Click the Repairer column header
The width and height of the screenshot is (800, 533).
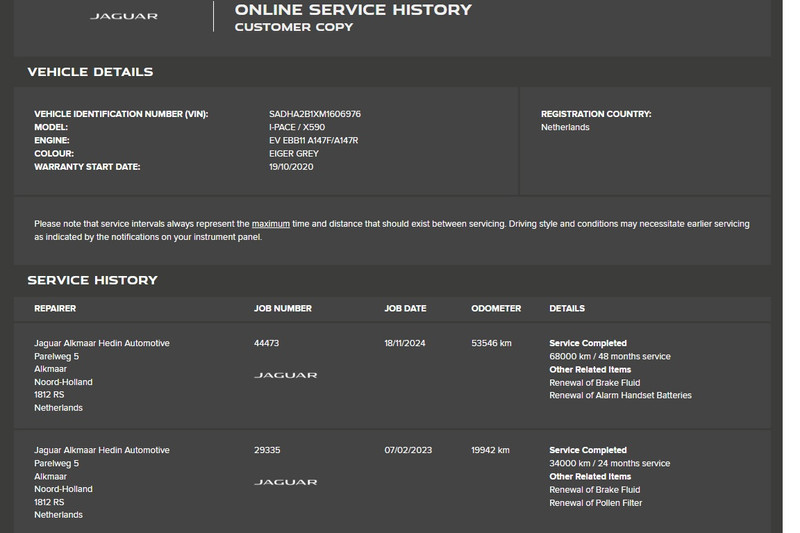coord(55,309)
